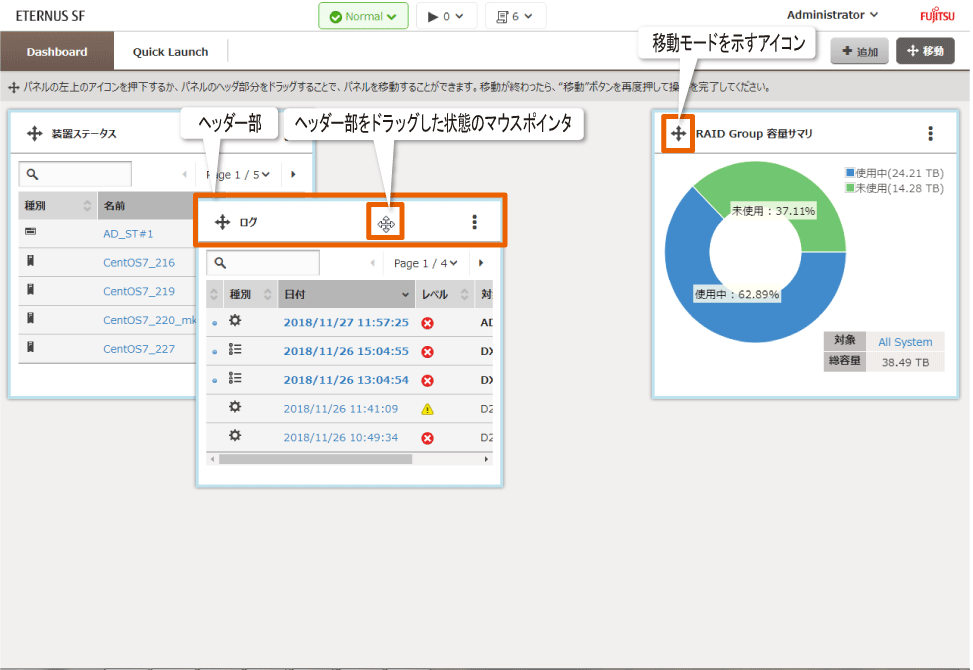973x670 pixels.
Task: Open the All System target link
Action: [x=905, y=342]
